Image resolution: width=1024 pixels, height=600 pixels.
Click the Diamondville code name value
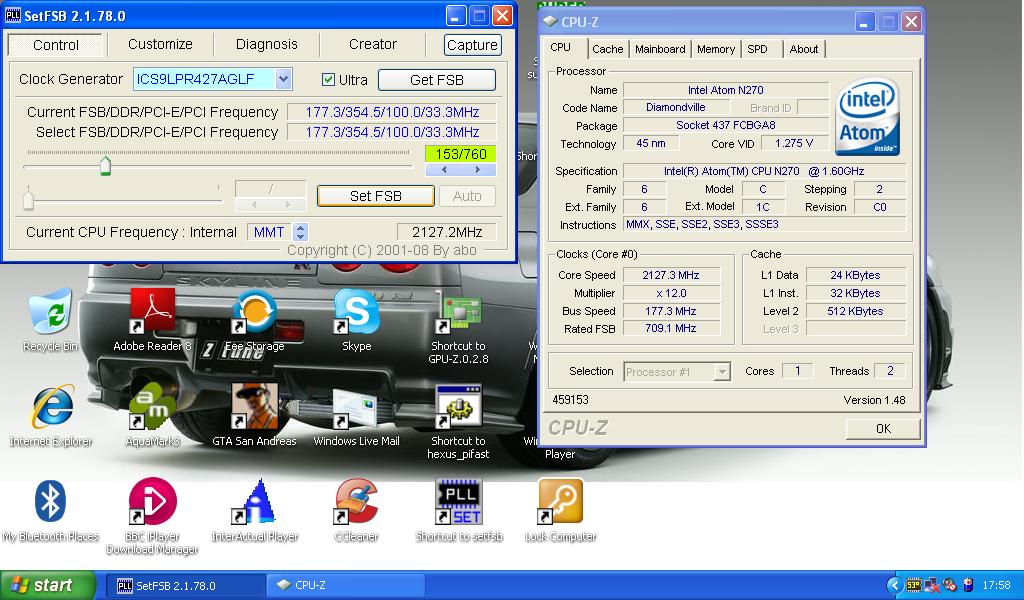point(676,108)
